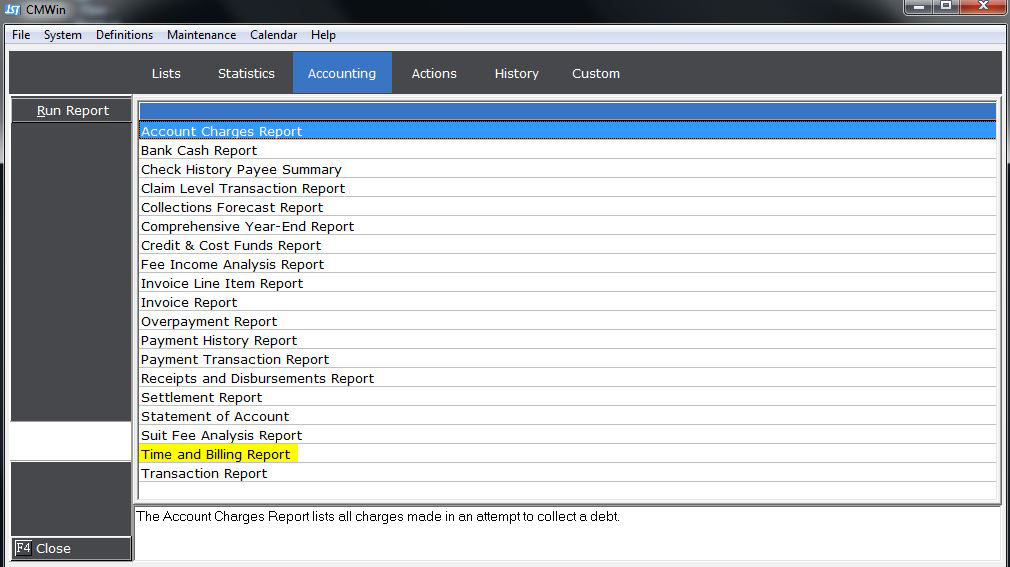
Task: Select Fee Income Analysis Report
Action: 232,265
